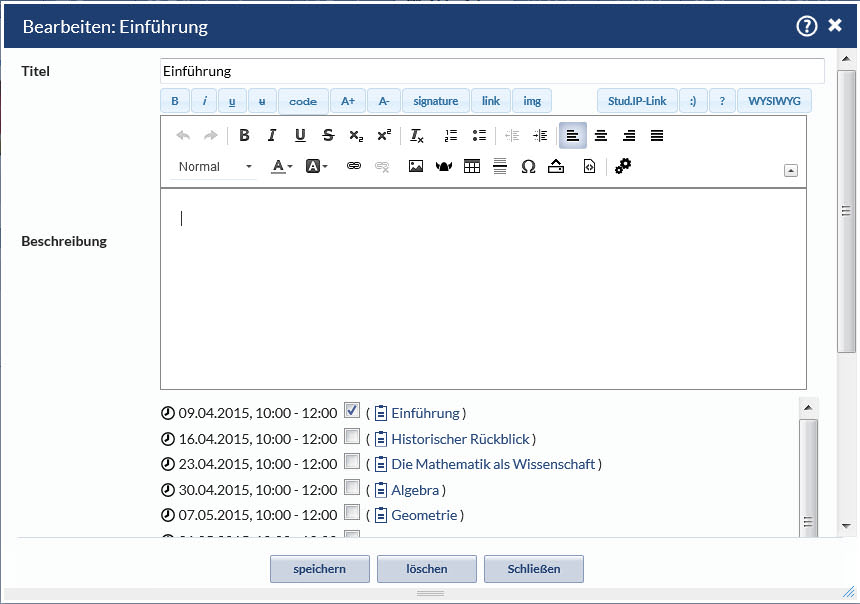Toggle bold in the rich text toolbar
860x604 pixels.
(x=244, y=136)
